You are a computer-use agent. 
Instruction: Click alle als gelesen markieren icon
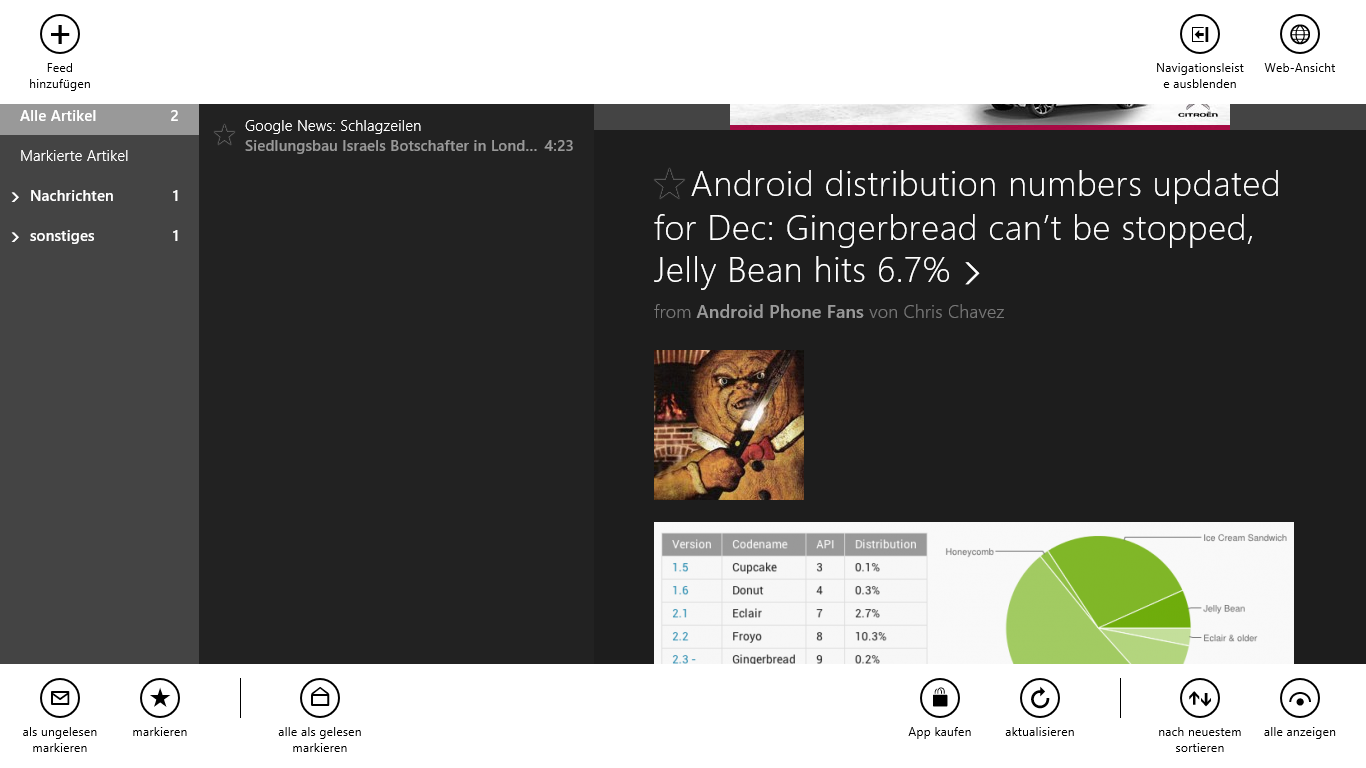[320, 698]
